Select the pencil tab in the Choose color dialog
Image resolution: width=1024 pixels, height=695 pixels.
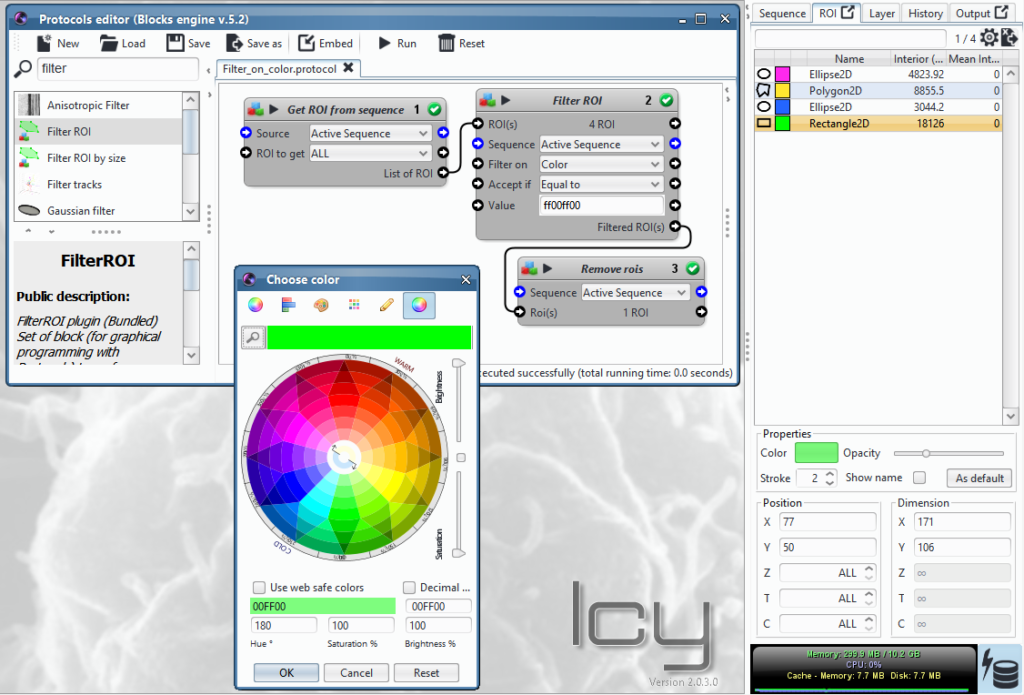point(387,305)
